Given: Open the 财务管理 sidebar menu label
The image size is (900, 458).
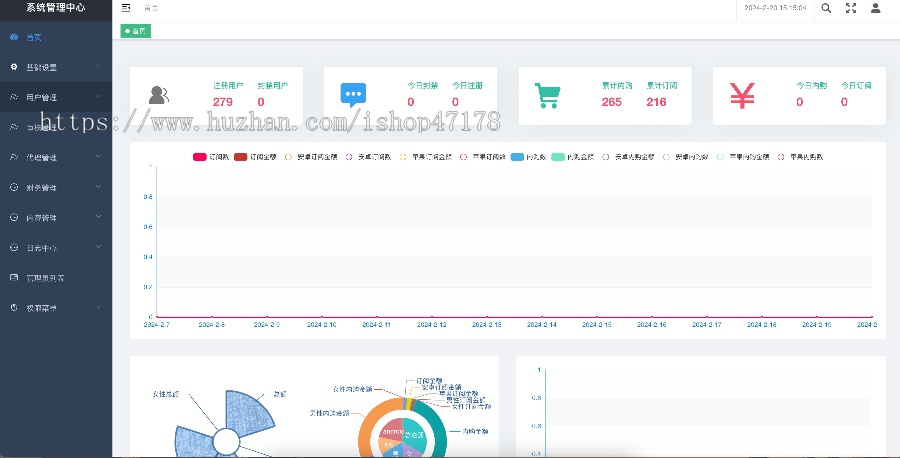Looking at the screenshot, I should click(x=41, y=187).
